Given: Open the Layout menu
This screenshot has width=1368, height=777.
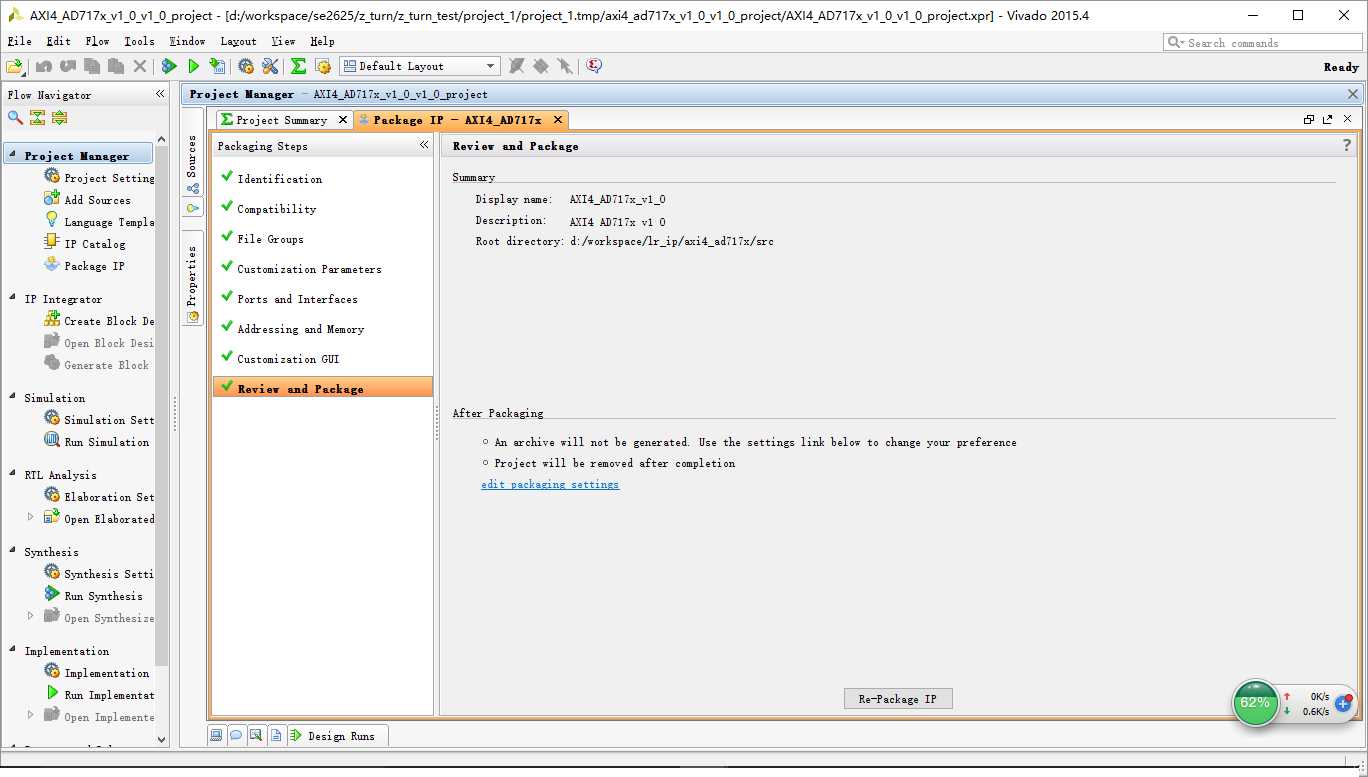Looking at the screenshot, I should [x=238, y=41].
